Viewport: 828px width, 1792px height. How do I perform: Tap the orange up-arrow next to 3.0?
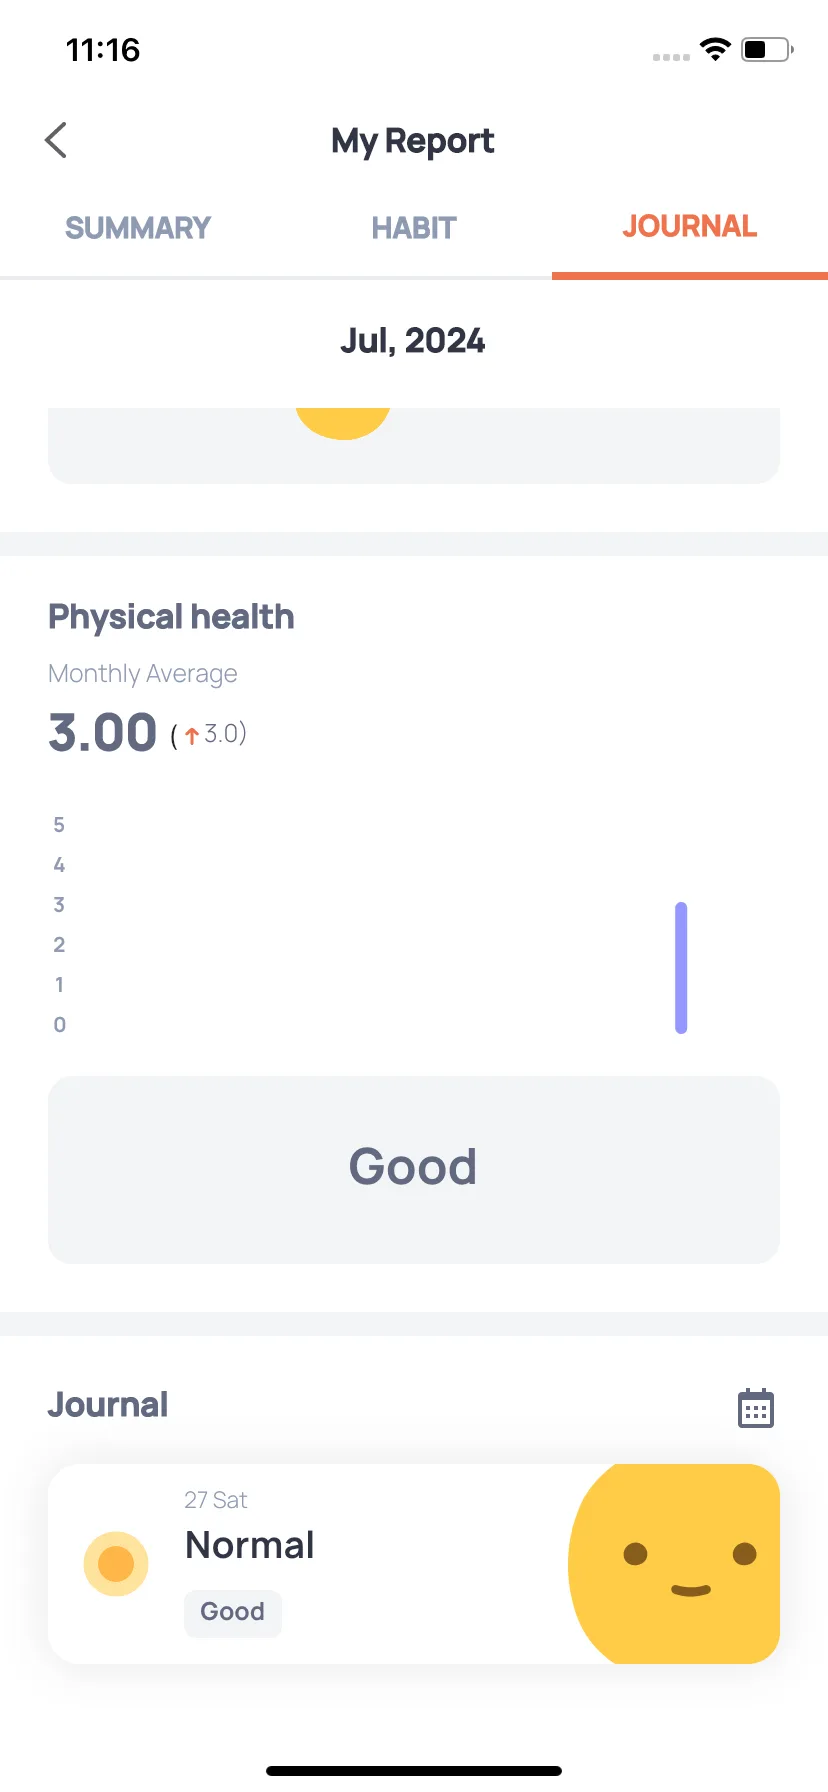click(x=192, y=736)
